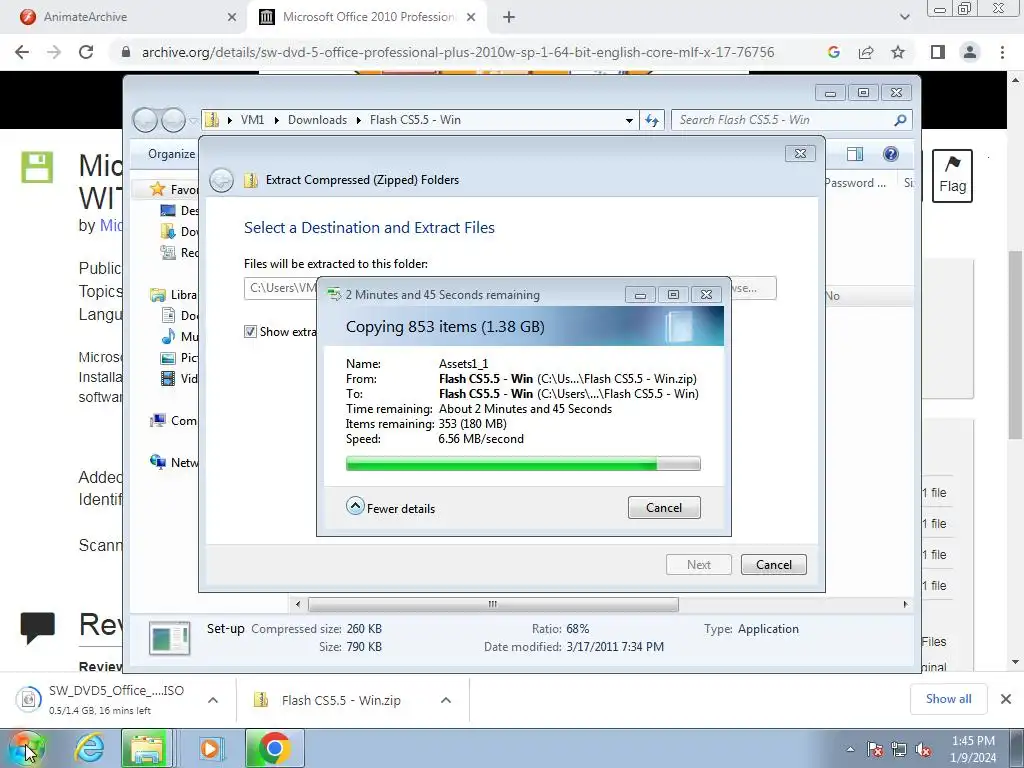Click Flash CS5.5 - Win.zip download item

[340, 700]
